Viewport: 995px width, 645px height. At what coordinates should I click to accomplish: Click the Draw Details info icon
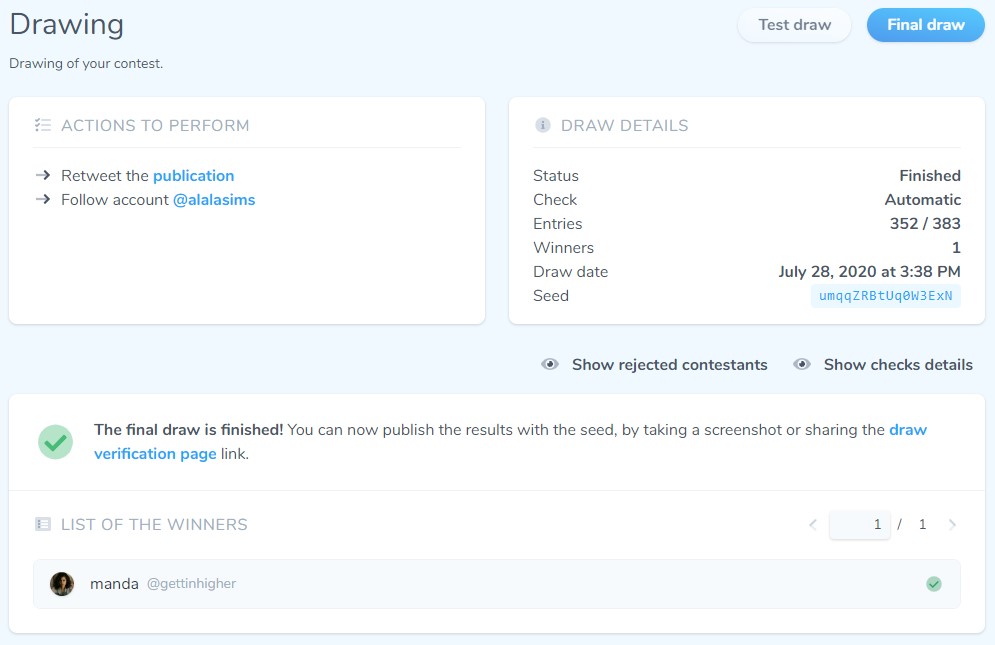pos(543,125)
